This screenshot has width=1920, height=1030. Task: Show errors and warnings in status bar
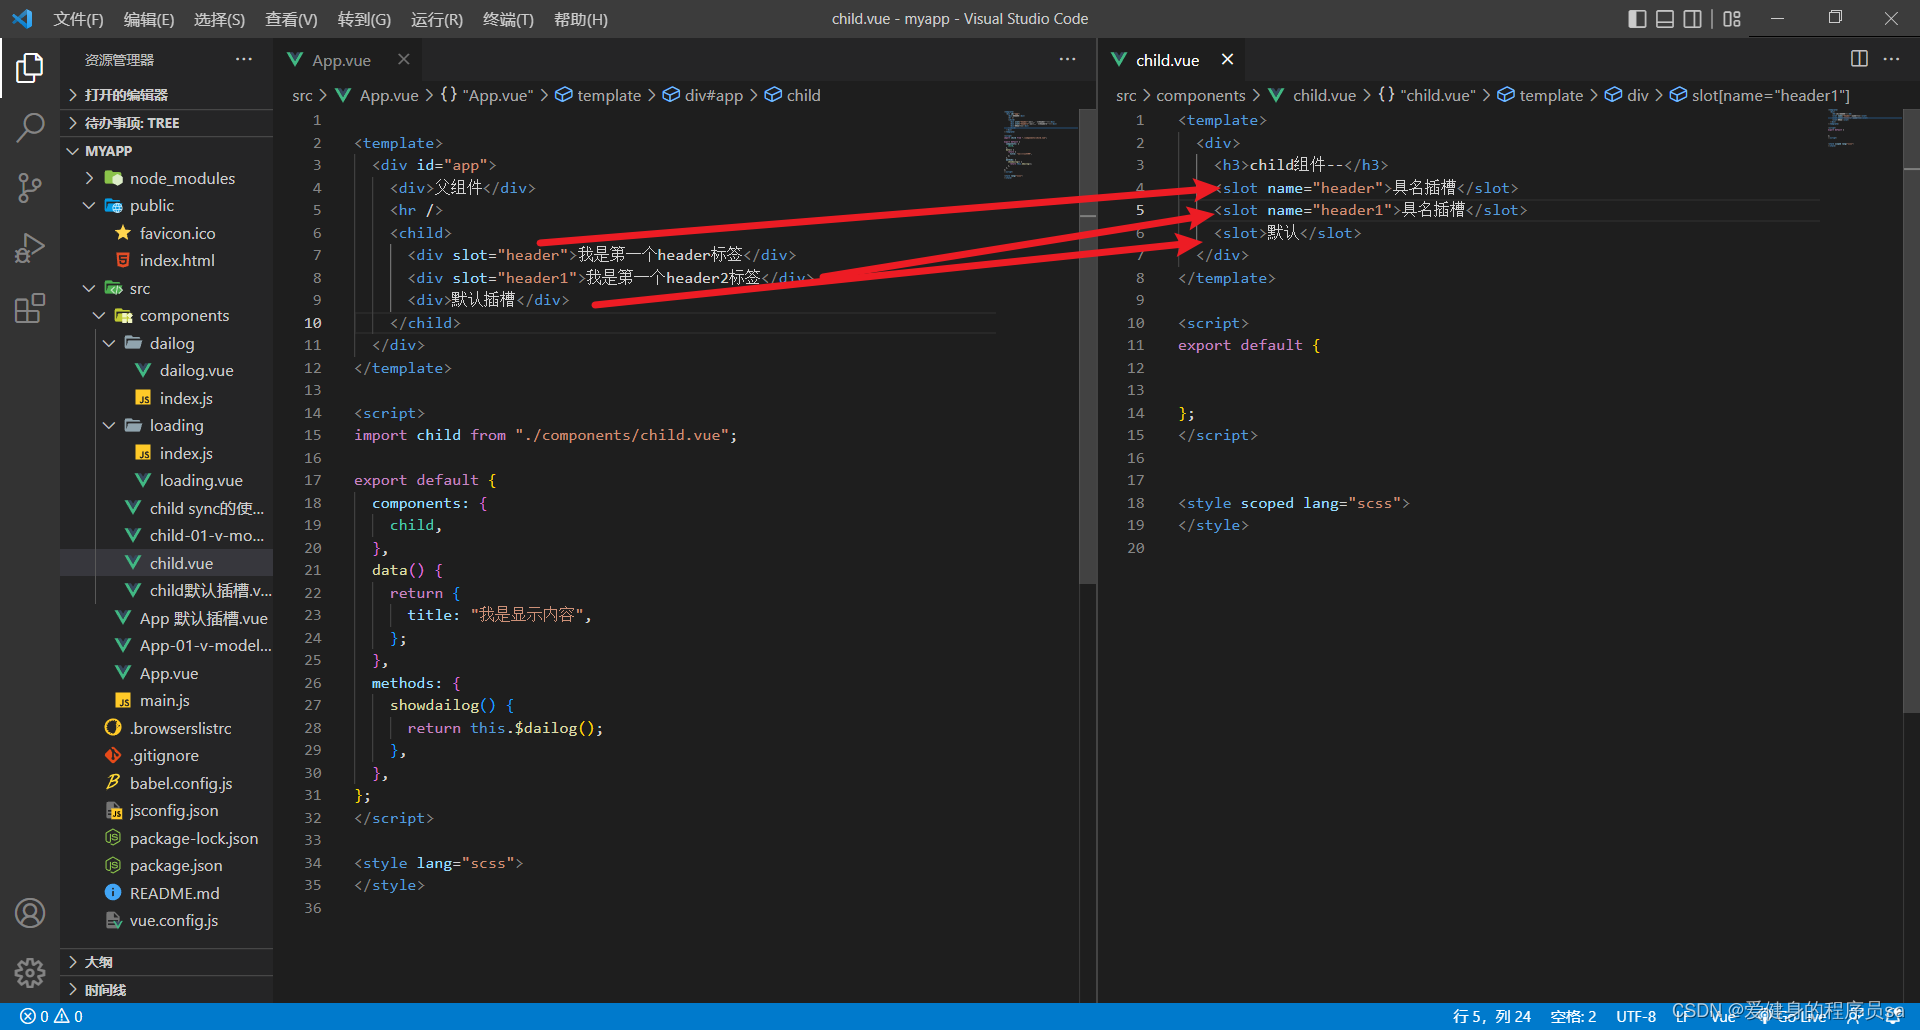click(51, 1016)
